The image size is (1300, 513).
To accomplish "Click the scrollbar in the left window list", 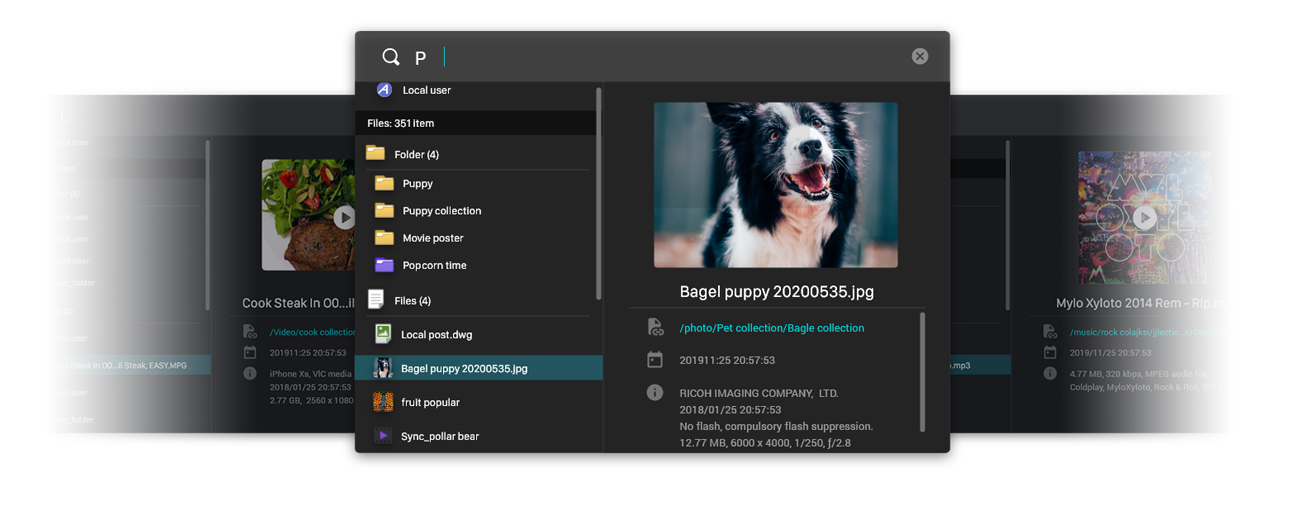I will (208, 225).
